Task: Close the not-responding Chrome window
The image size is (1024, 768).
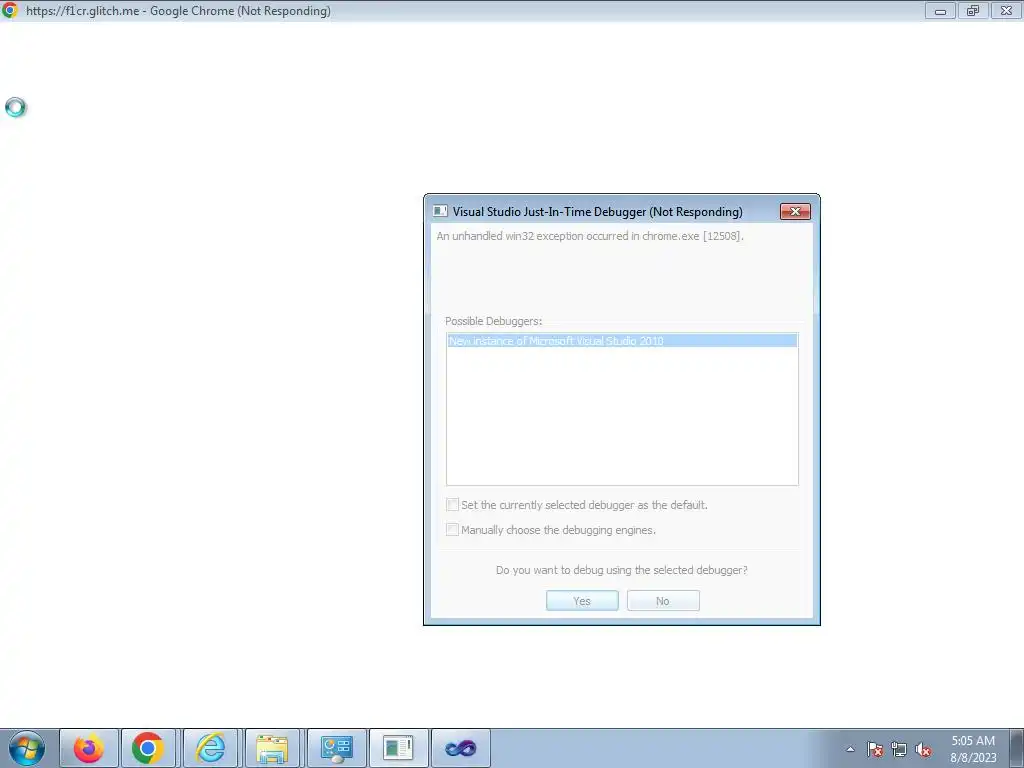Action: [x=1006, y=10]
